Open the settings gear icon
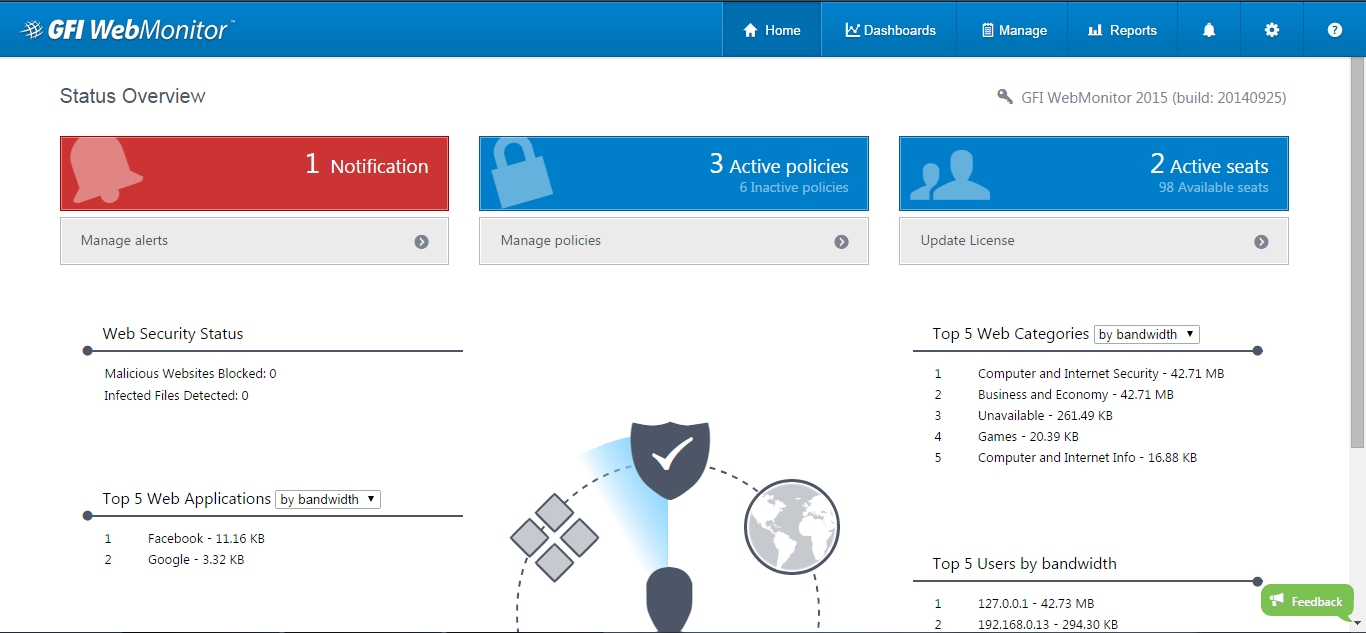Image resolution: width=1366 pixels, height=633 pixels. [1272, 30]
